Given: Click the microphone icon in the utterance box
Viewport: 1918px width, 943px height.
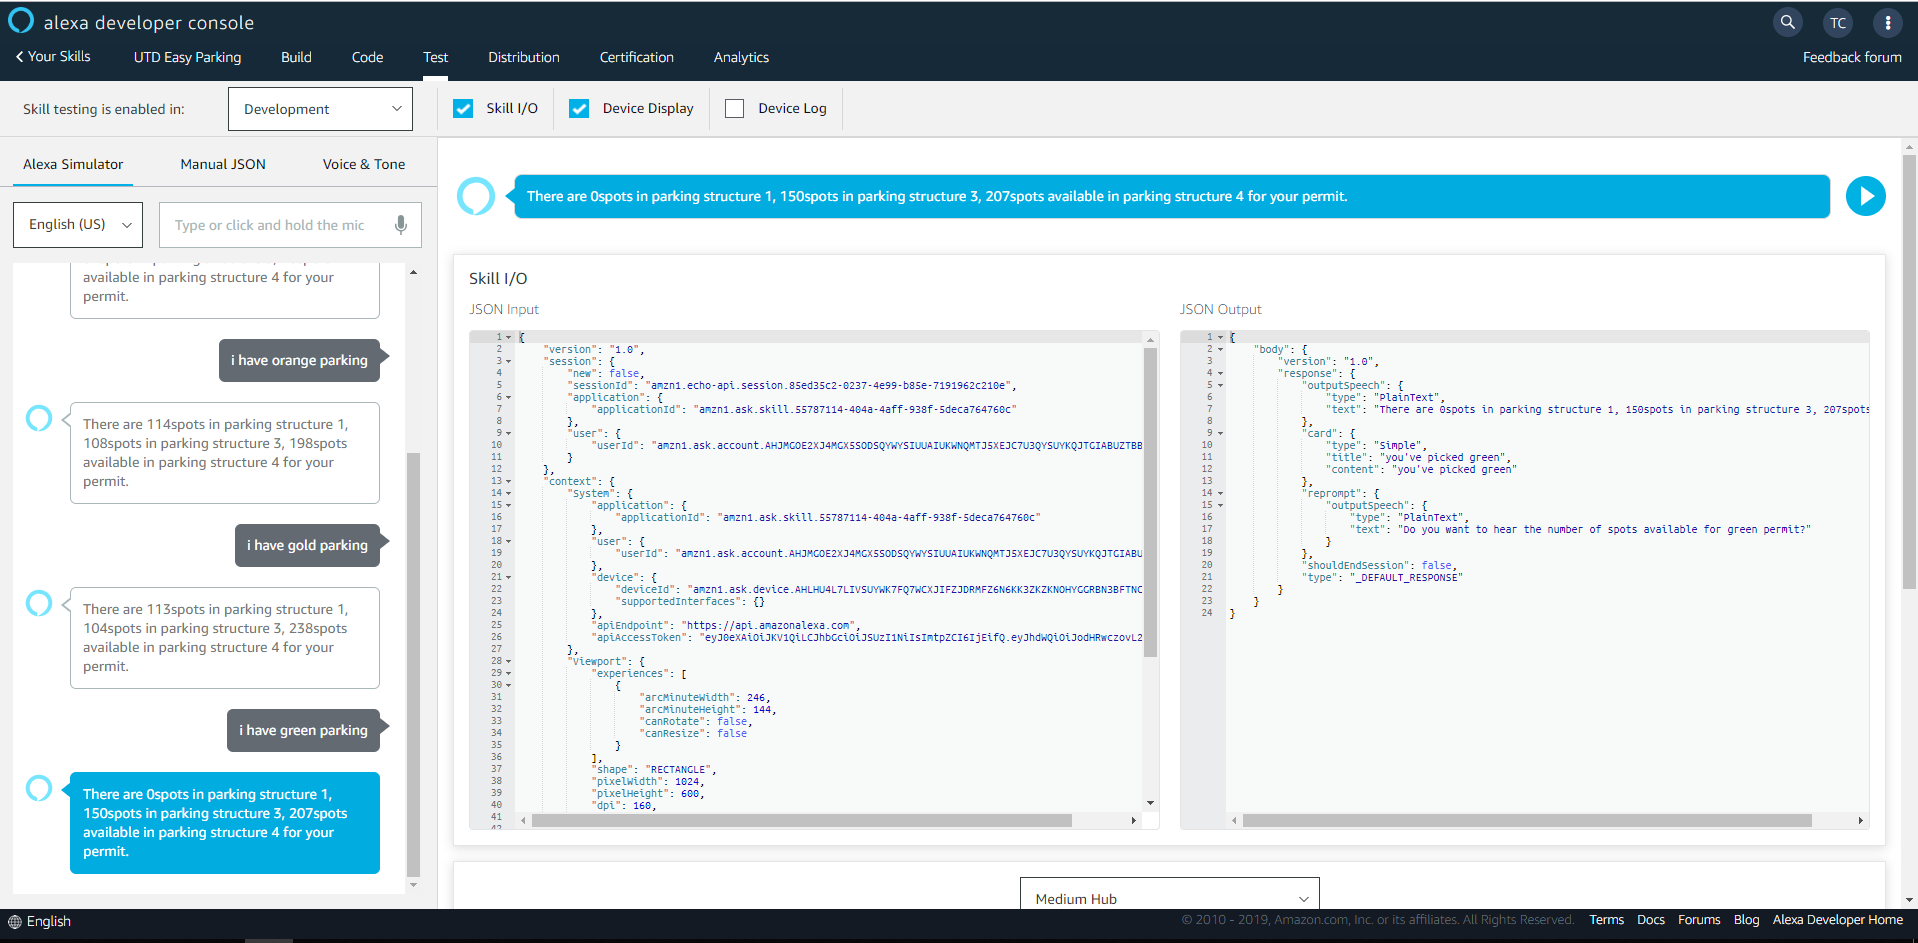Looking at the screenshot, I should [x=401, y=225].
